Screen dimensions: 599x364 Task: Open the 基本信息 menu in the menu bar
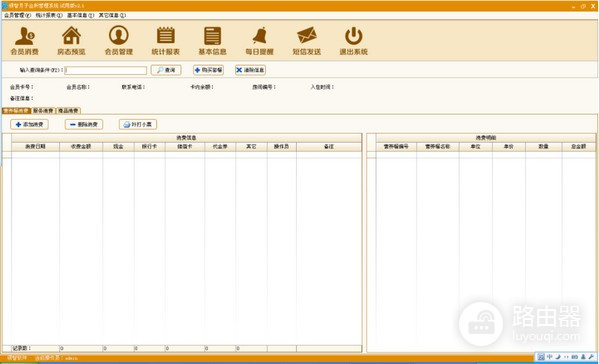pos(81,15)
